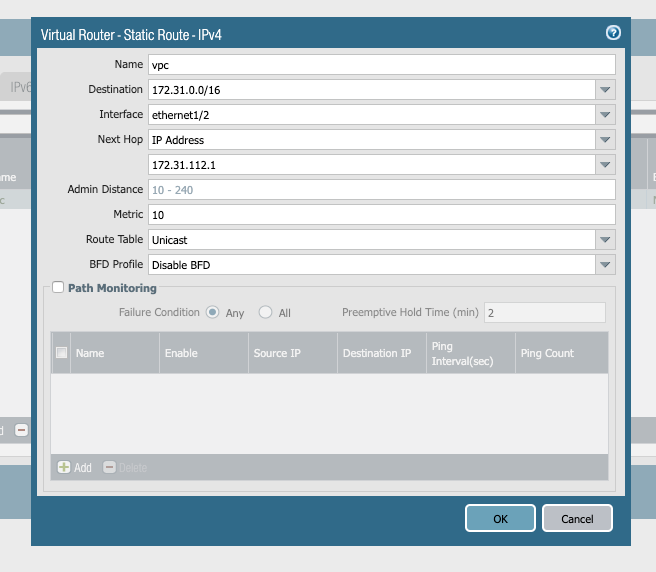Open the help icon in dialog title
The height and width of the screenshot is (572, 656).
click(x=613, y=33)
